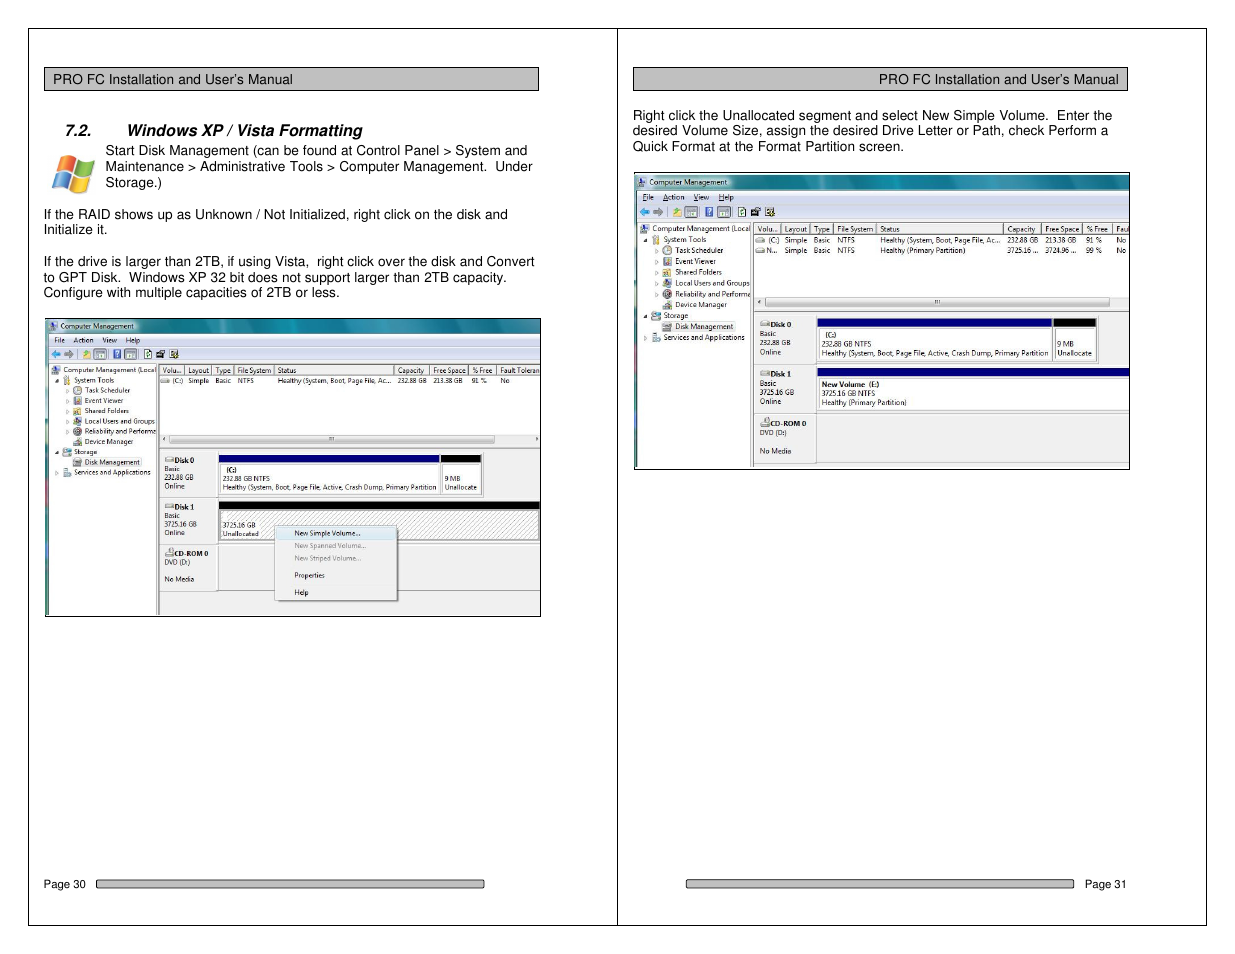This screenshot has width=1235, height=954.
Task: Choose New Simple Volume... from context menu
Action: (x=336, y=533)
